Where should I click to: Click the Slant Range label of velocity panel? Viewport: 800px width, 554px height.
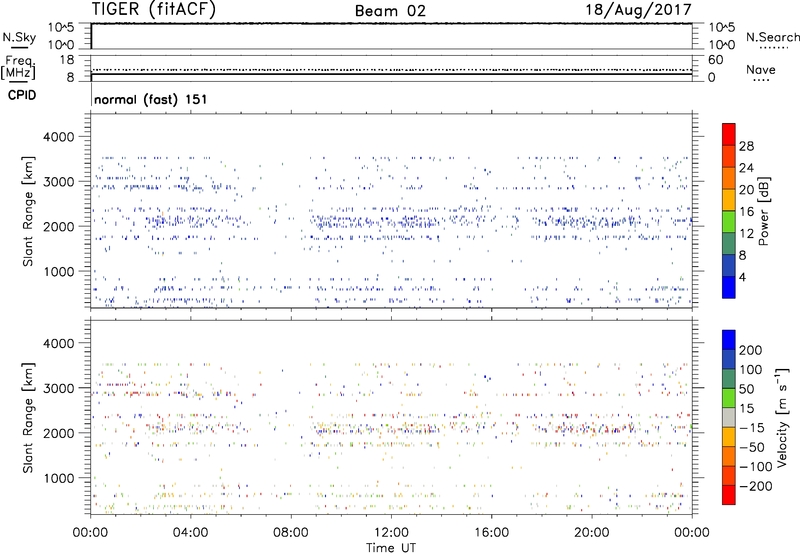click(28, 418)
